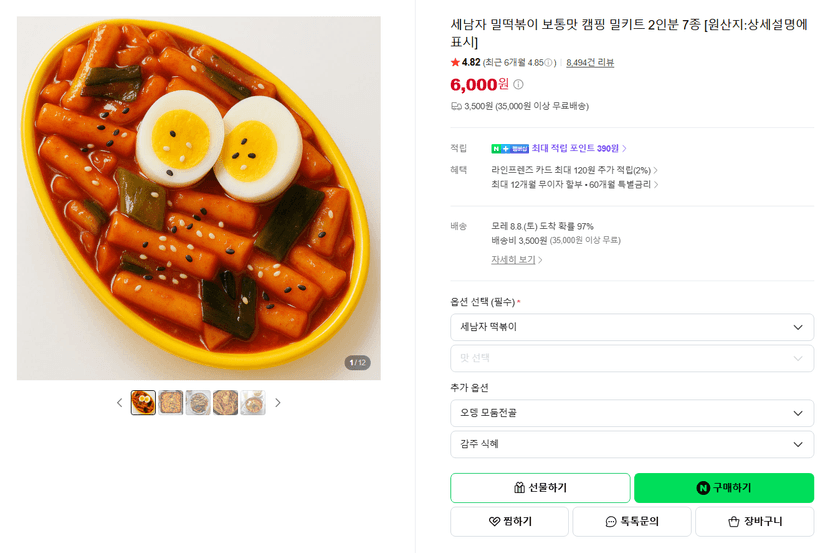Open the 맛 선택 flavor dropdown
The height and width of the screenshot is (553, 828).
click(632, 358)
